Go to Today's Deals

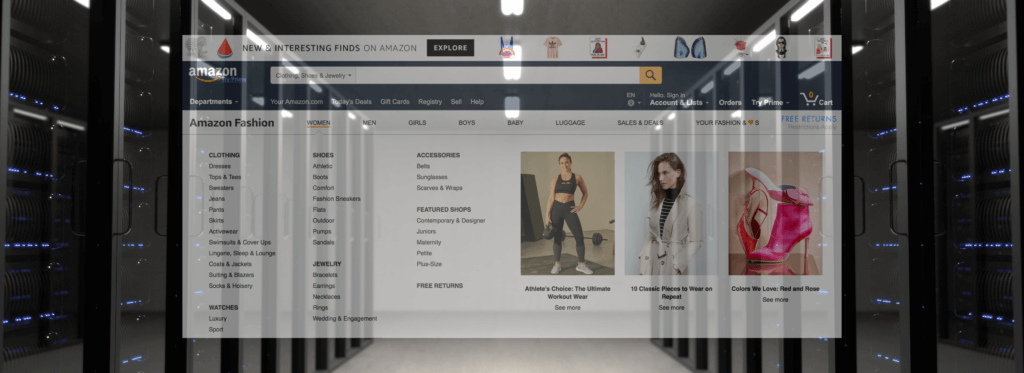coord(351,102)
